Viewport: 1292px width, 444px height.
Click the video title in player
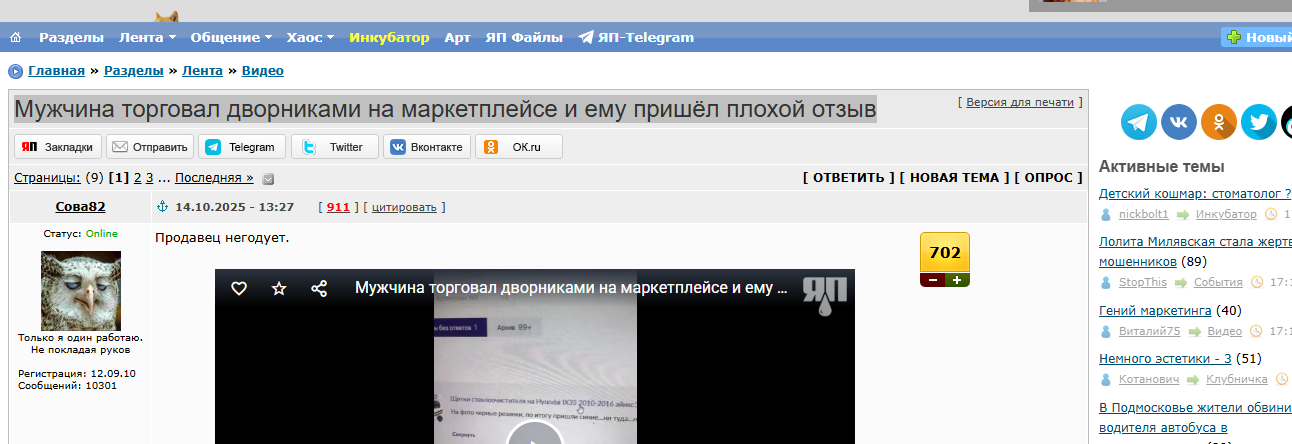(x=571, y=288)
